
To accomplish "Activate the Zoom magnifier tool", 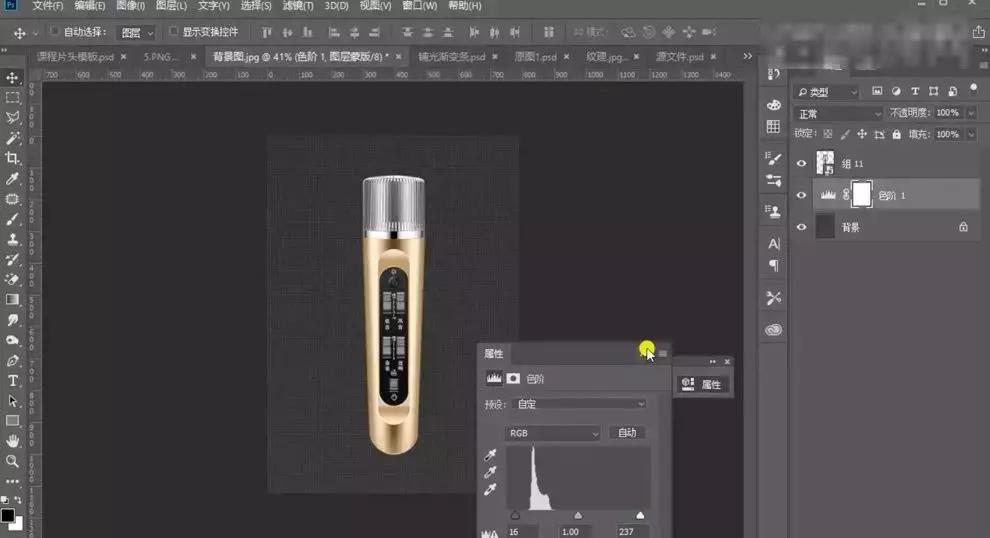I will (x=13, y=461).
